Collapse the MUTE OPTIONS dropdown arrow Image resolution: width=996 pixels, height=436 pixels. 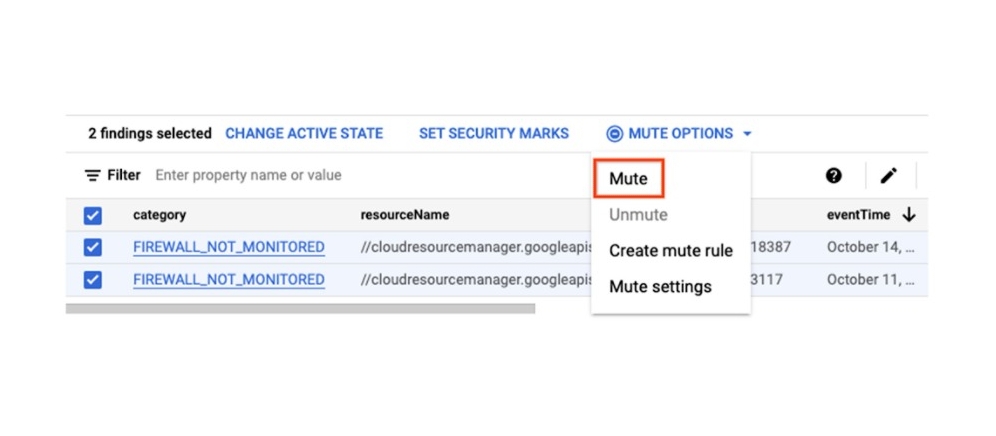coord(747,134)
